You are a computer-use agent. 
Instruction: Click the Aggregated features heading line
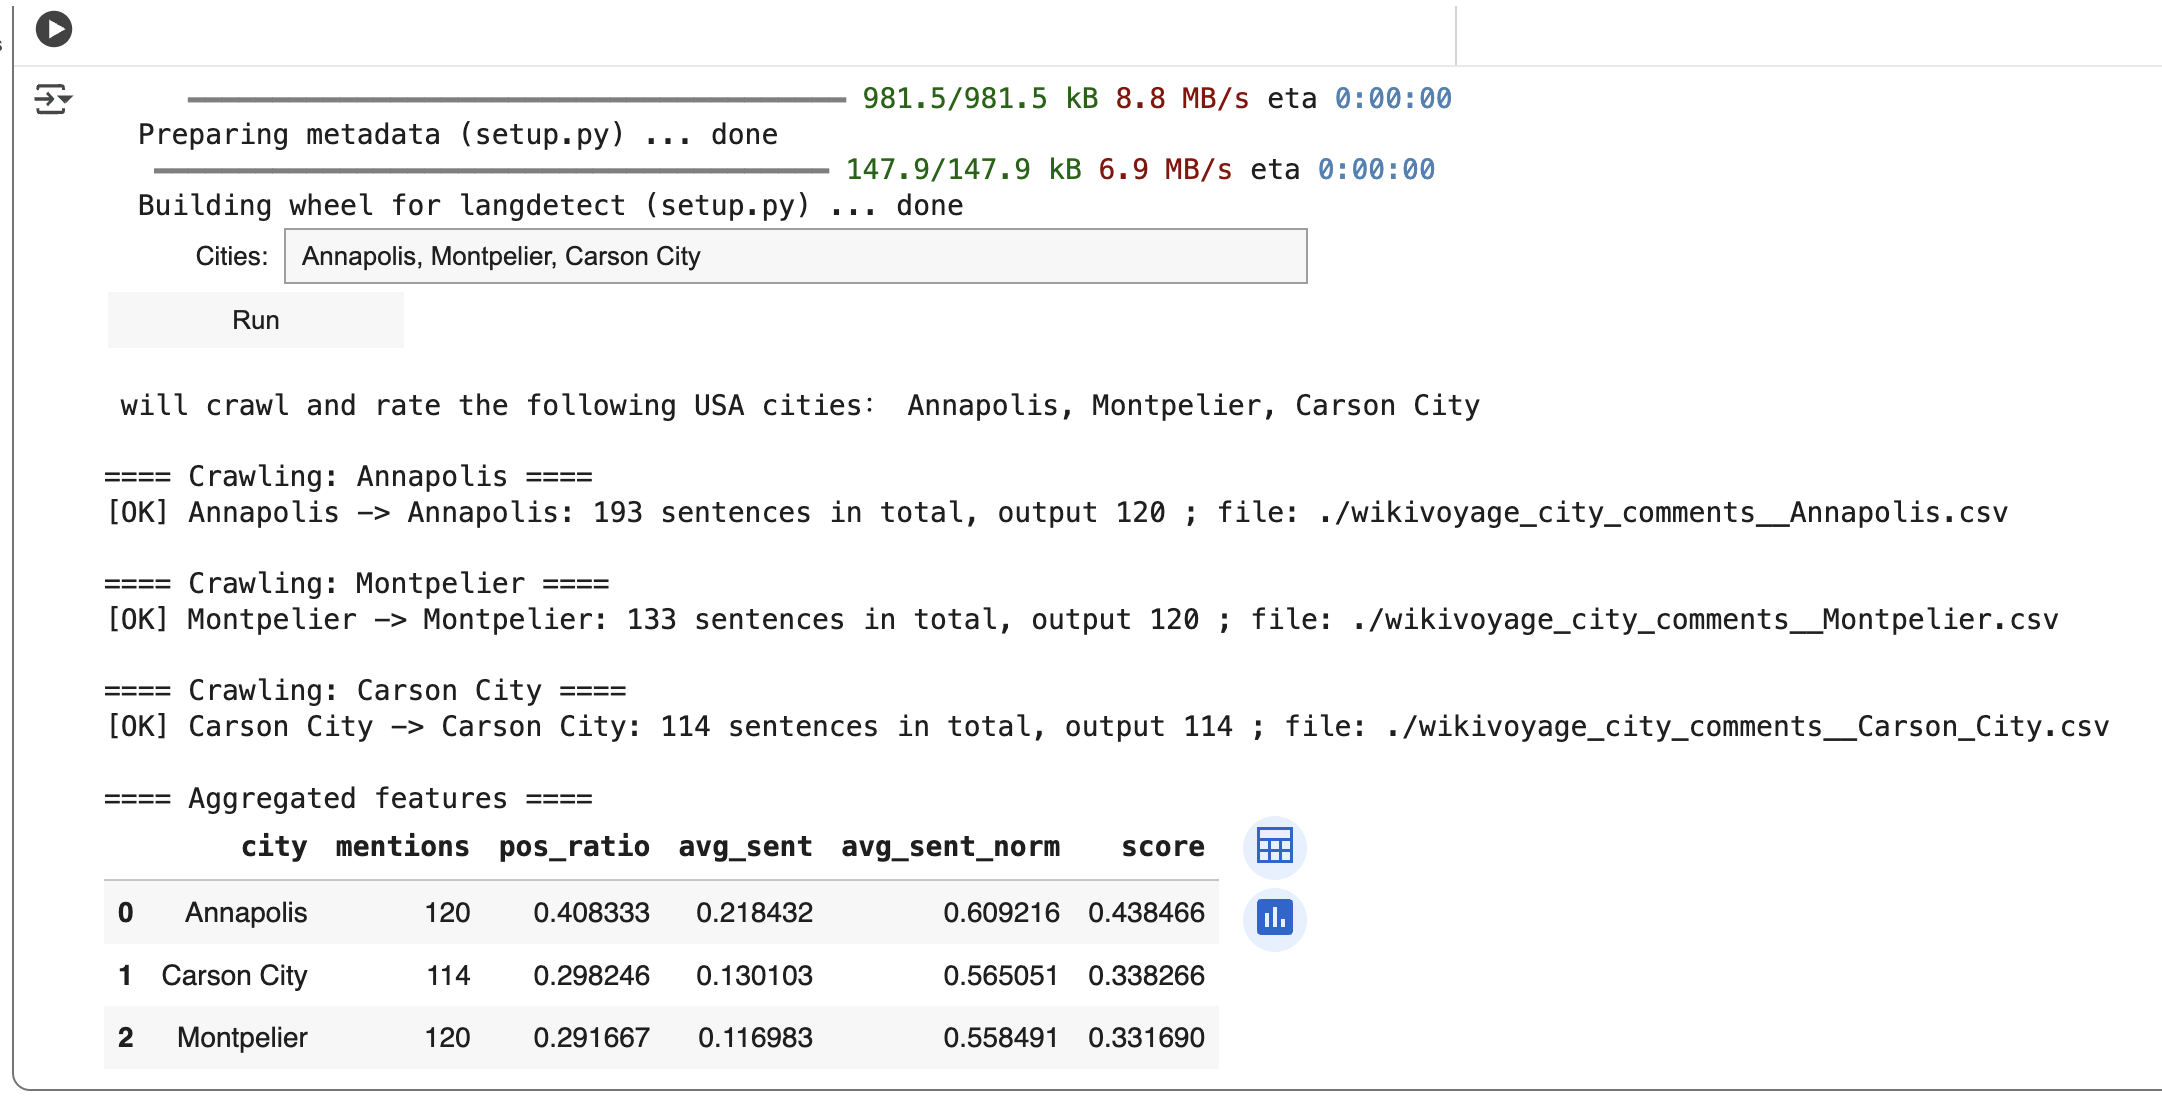348,798
